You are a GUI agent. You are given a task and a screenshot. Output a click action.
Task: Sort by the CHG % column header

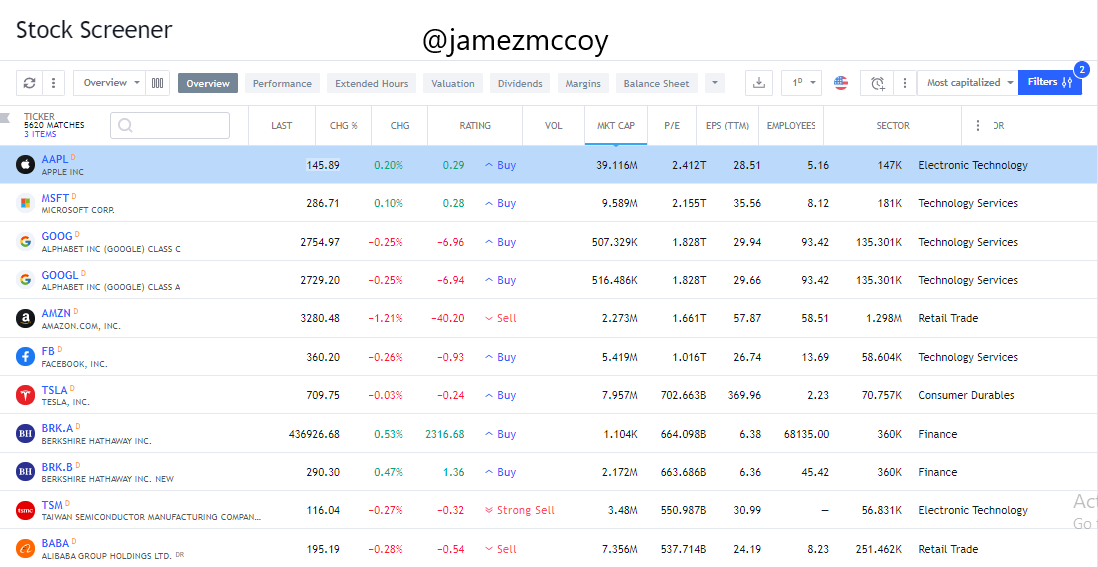coord(344,126)
